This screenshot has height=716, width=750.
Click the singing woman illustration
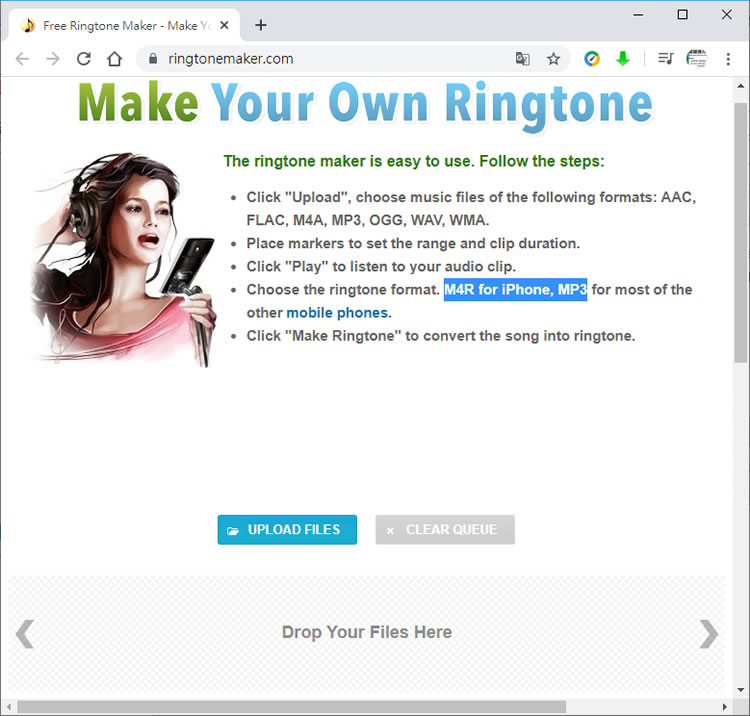pyautogui.click(x=123, y=260)
